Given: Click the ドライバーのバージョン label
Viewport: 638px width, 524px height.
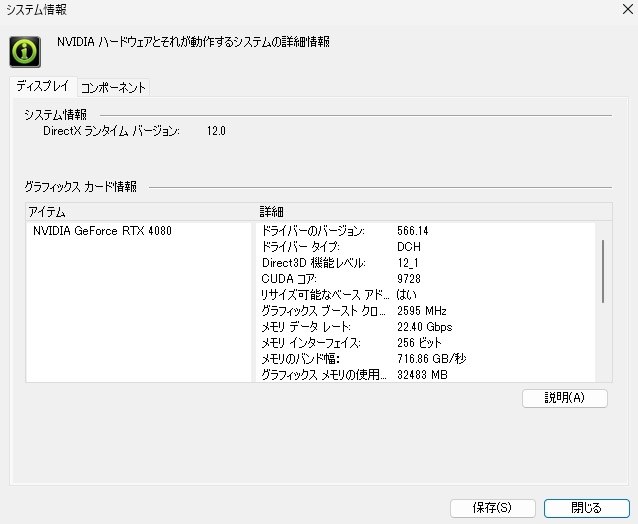Looking at the screenshot, I should (312, 231).
